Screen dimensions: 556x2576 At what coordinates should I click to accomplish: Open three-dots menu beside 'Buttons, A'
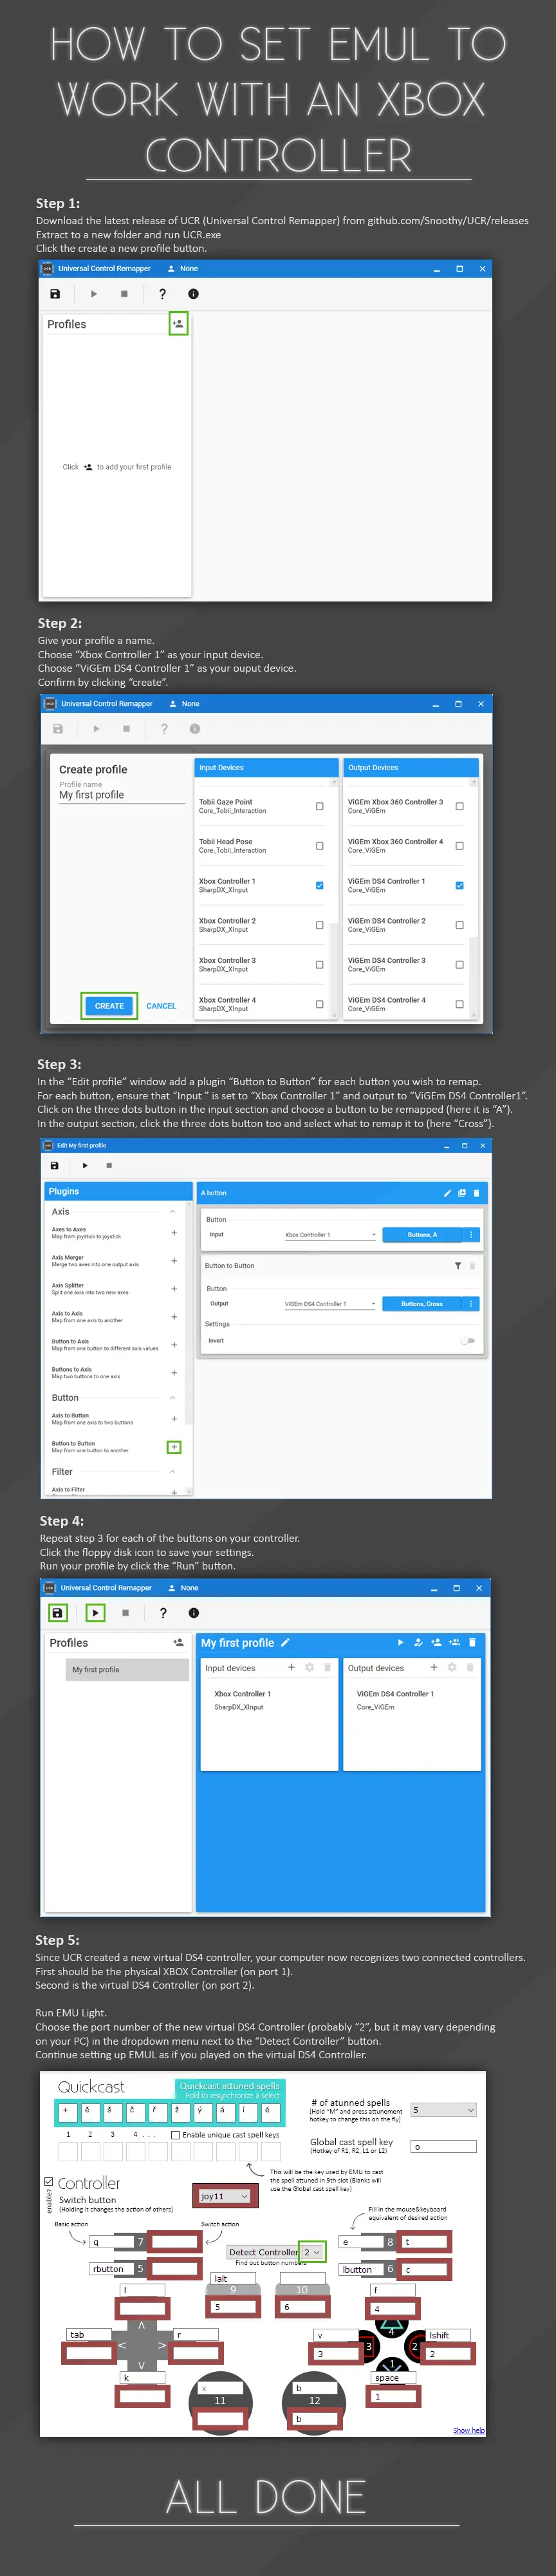coord(471,1235)
